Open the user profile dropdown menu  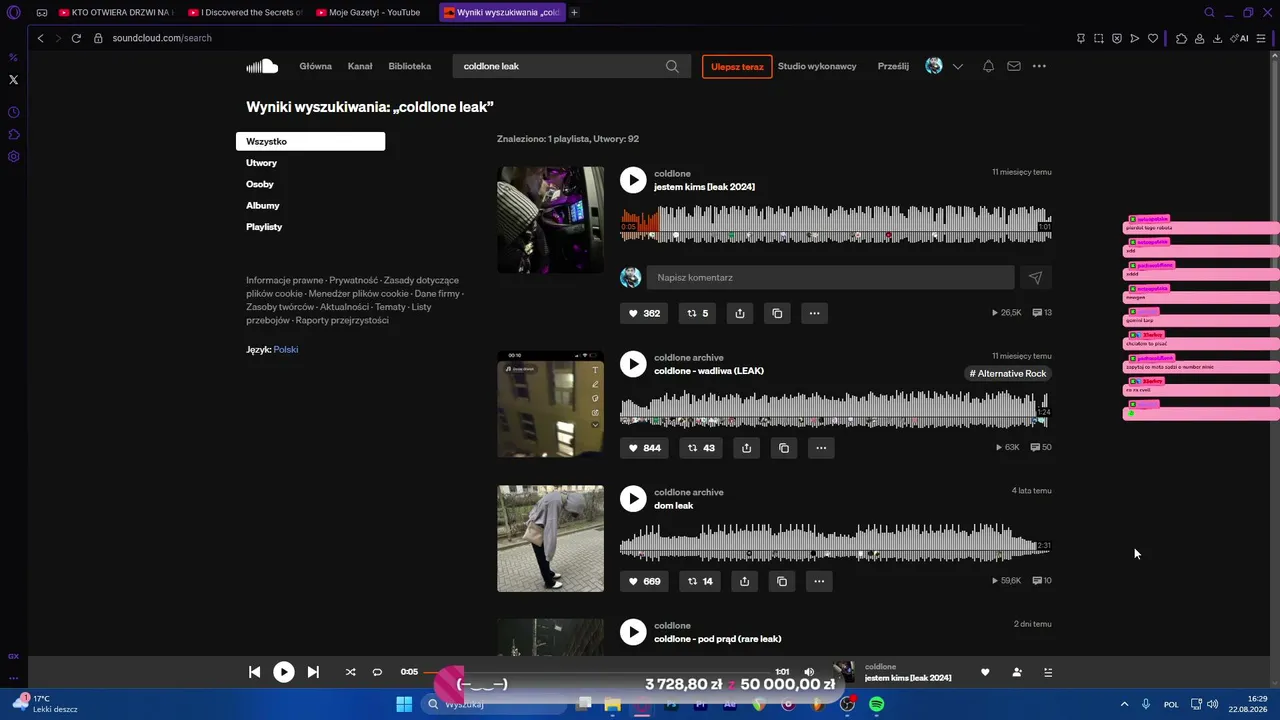tap(957, 66)
